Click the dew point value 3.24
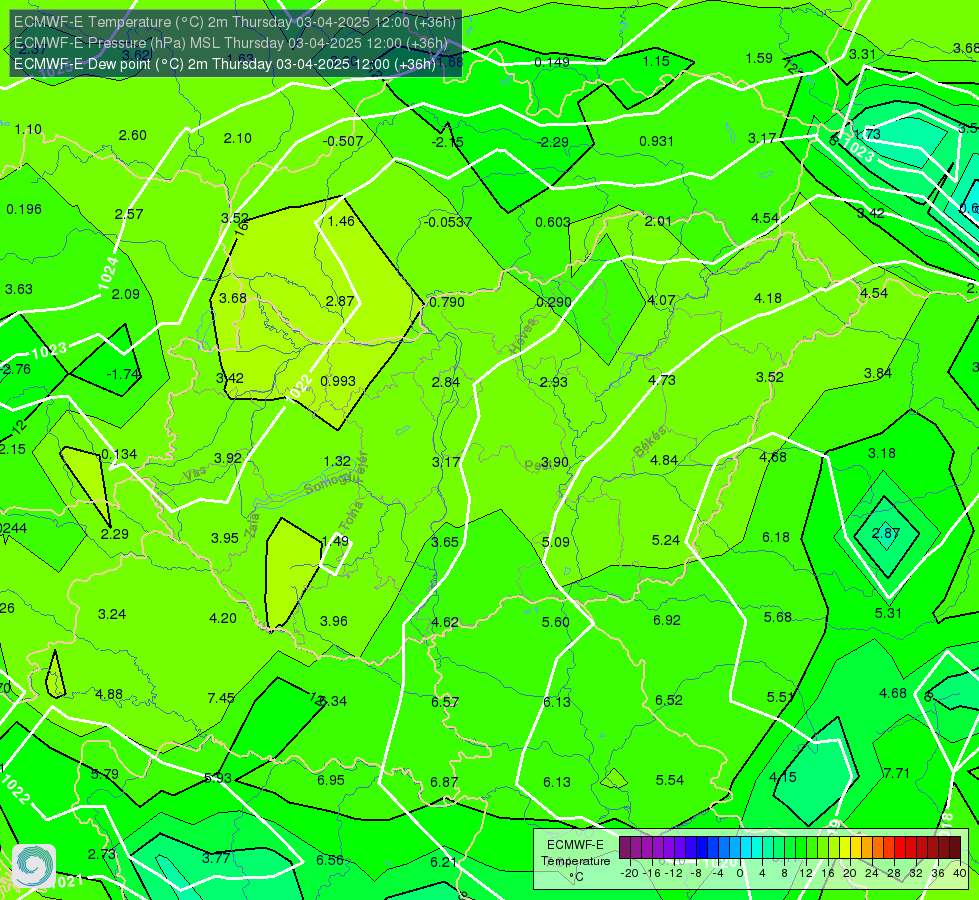This screenshot has width=979, height=900. (x=112, y=615)
